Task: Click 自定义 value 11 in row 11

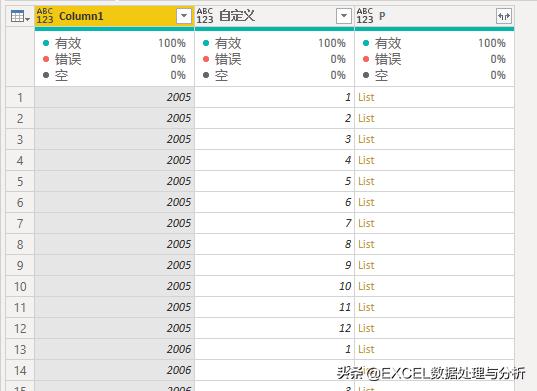Action: [274, 307]
